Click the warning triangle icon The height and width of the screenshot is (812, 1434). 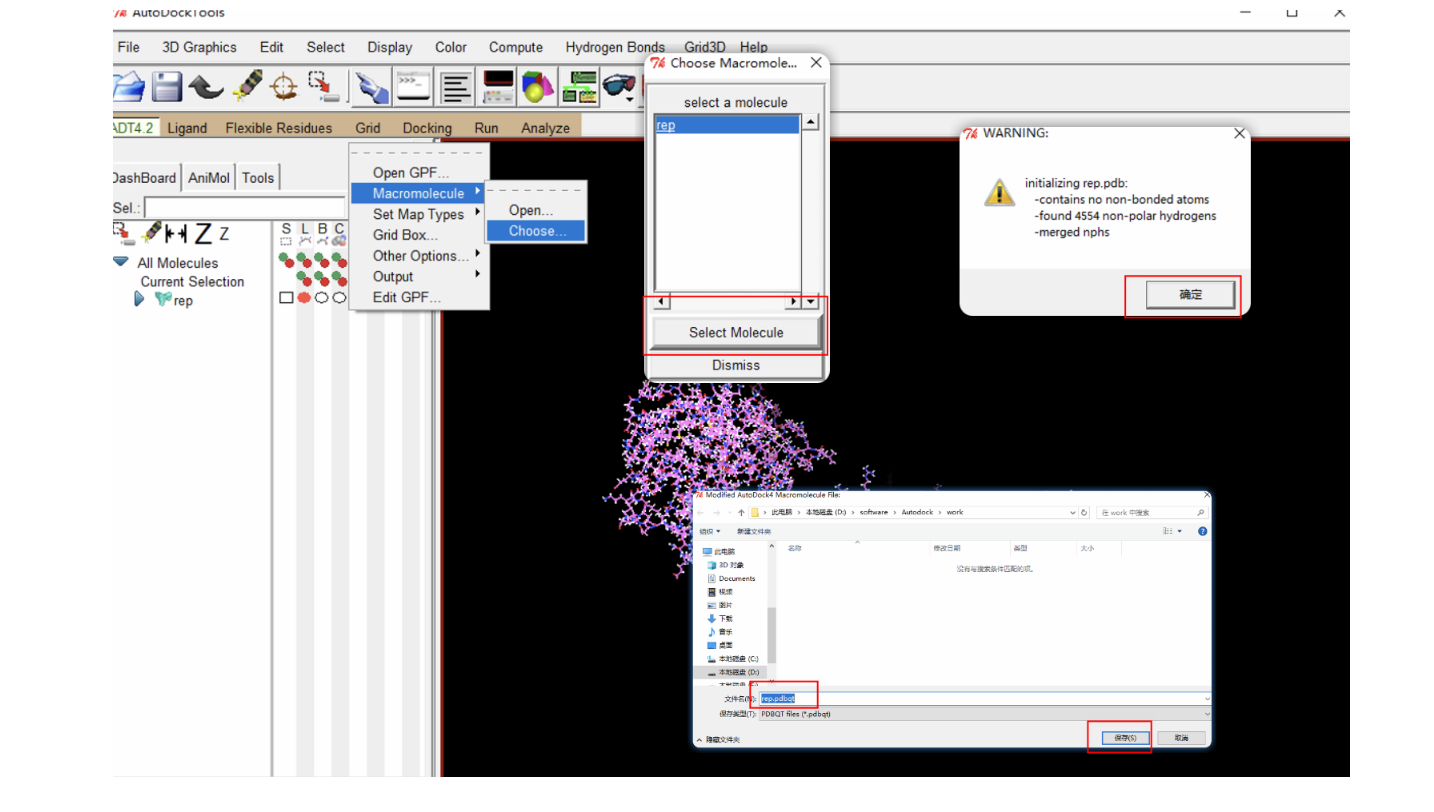click(x=999, y=192)
